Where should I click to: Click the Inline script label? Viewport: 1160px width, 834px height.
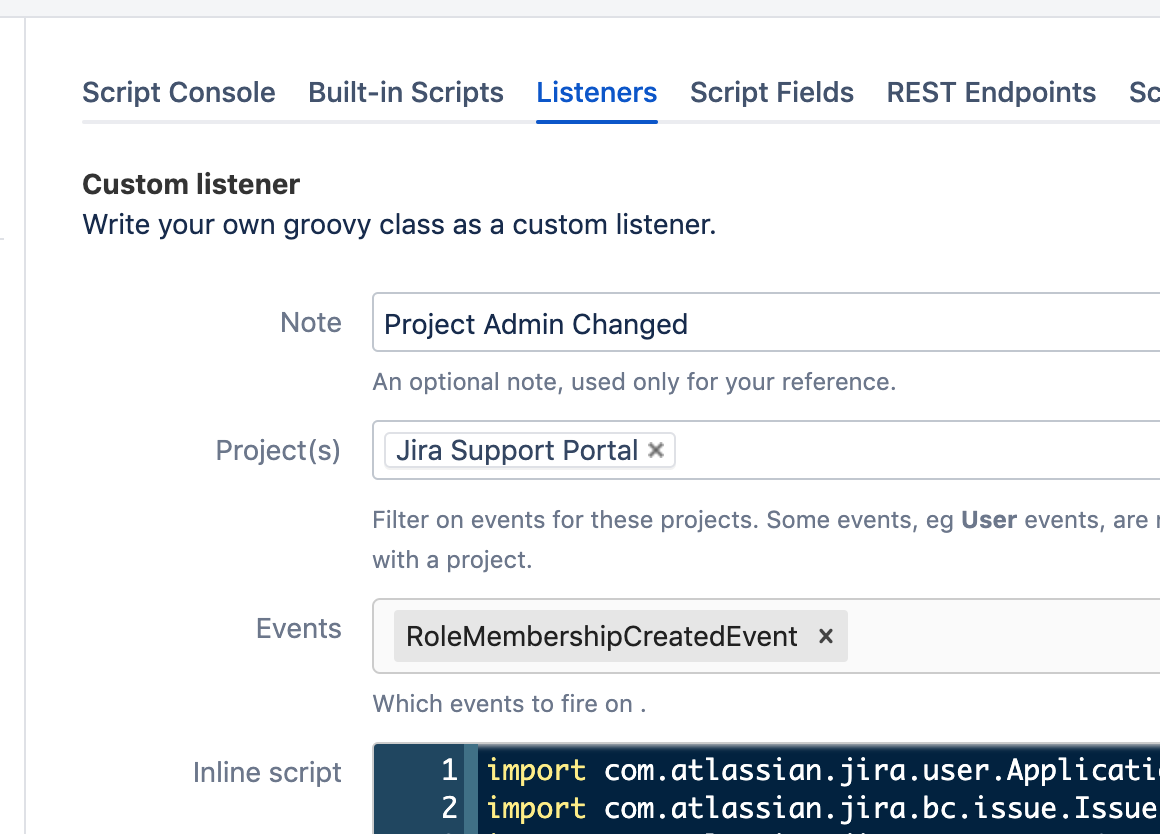267,773
